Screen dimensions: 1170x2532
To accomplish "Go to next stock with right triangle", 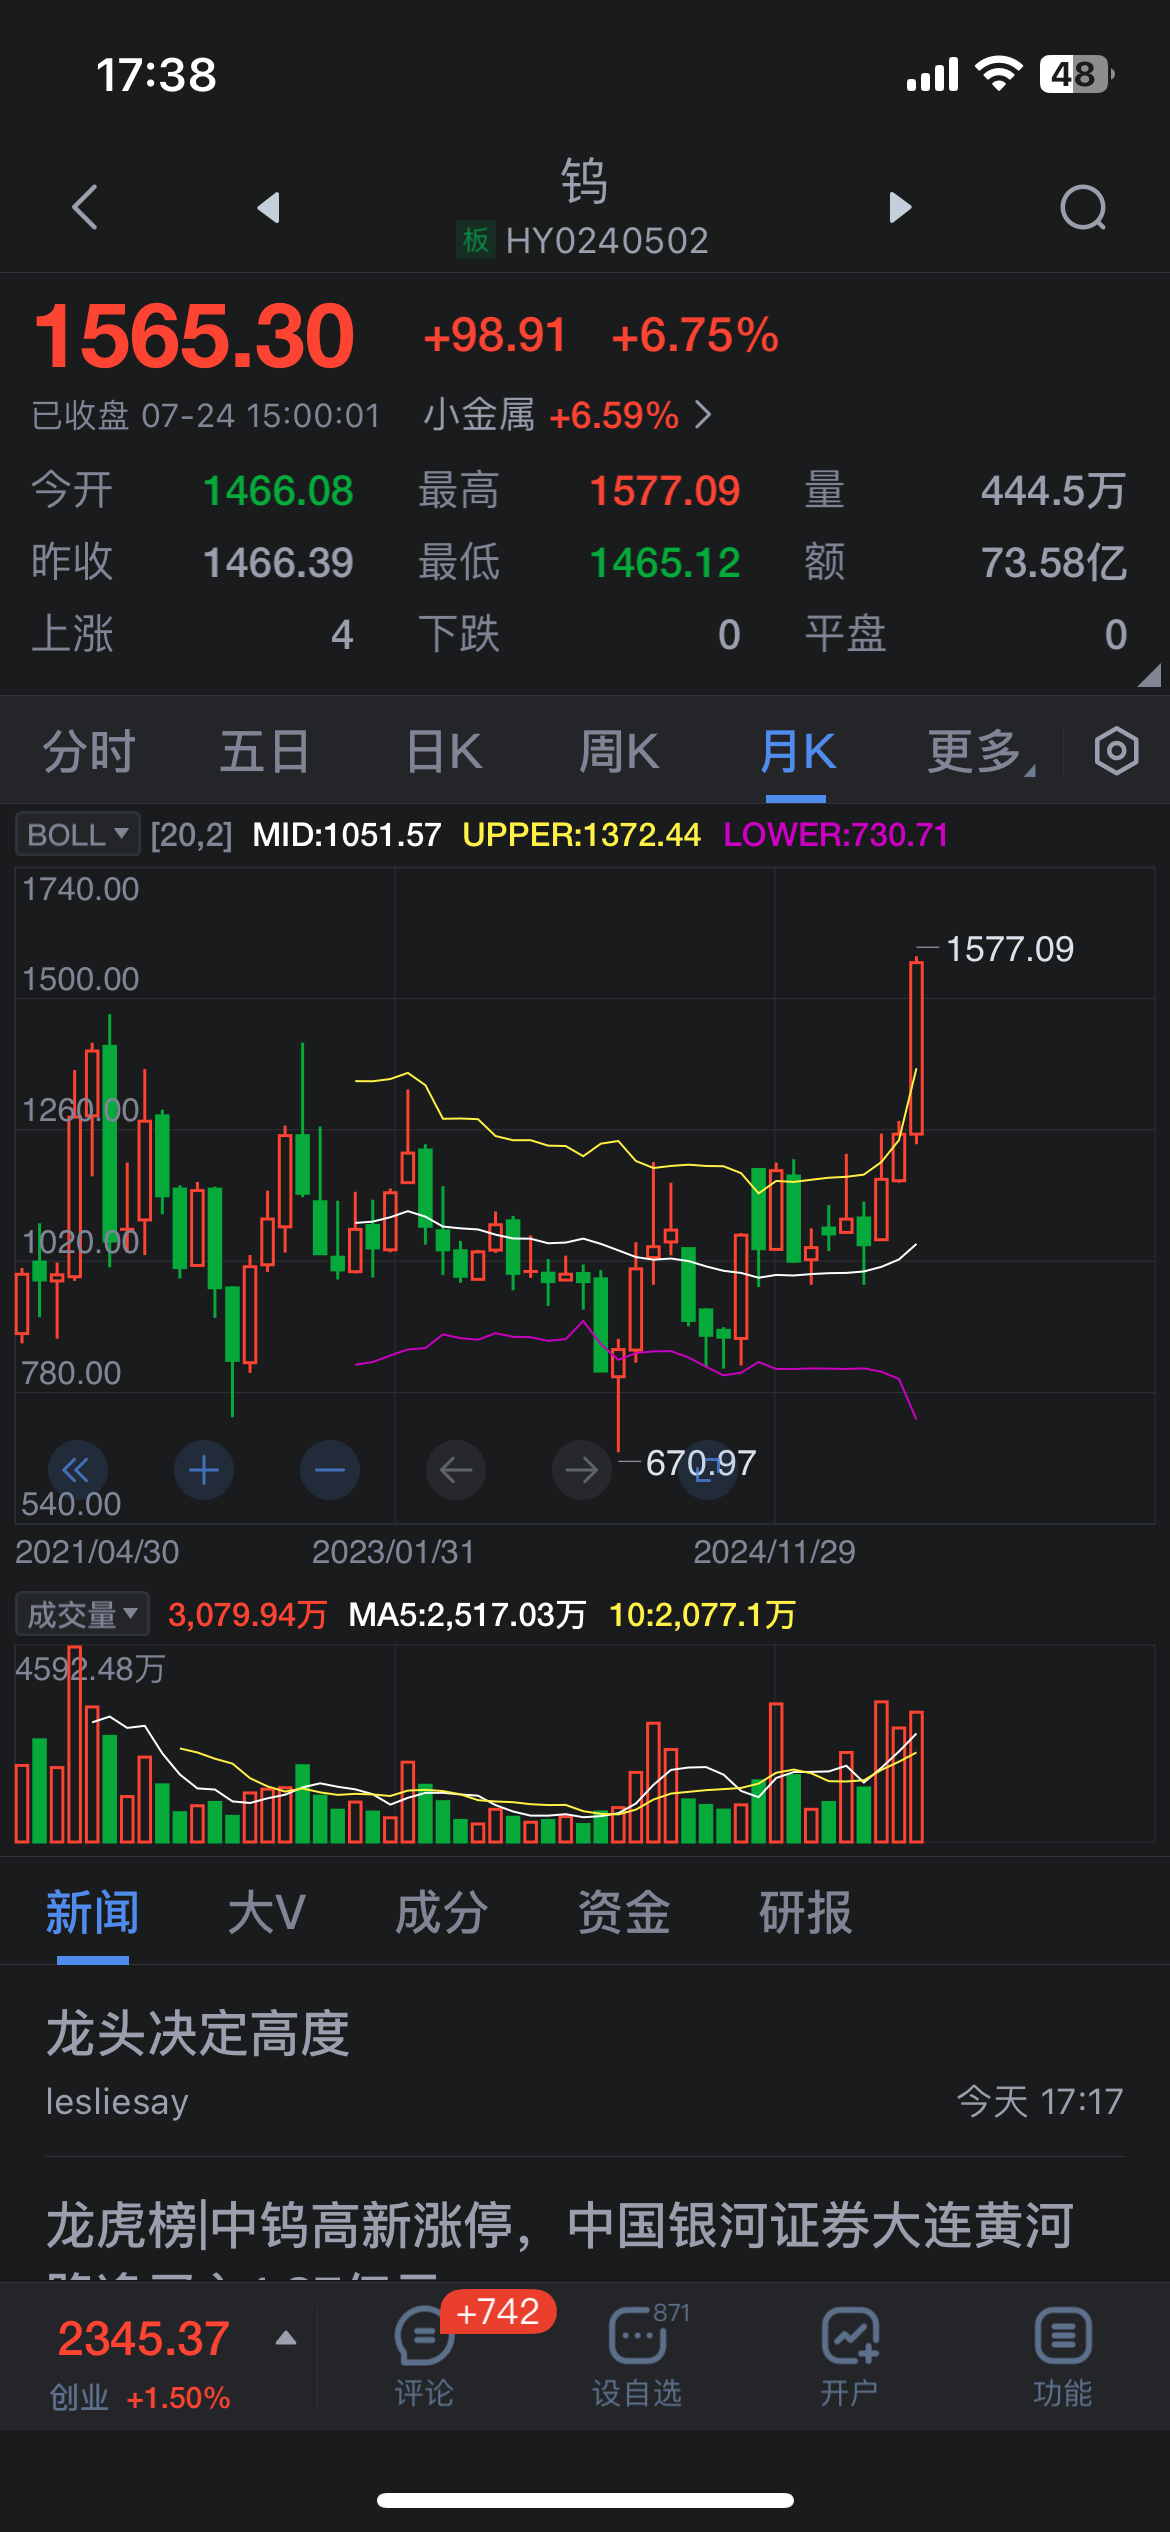I will (900, 207).
